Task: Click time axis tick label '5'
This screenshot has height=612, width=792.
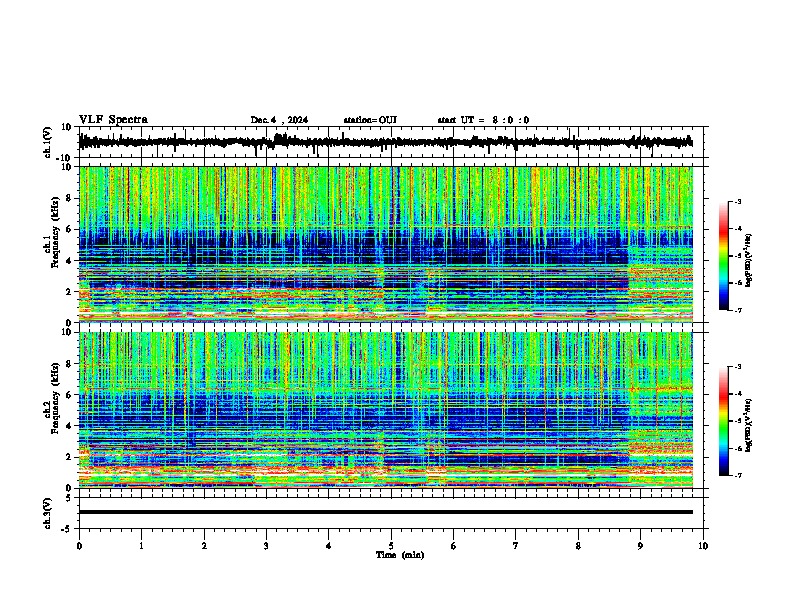Action: (391, 546)
